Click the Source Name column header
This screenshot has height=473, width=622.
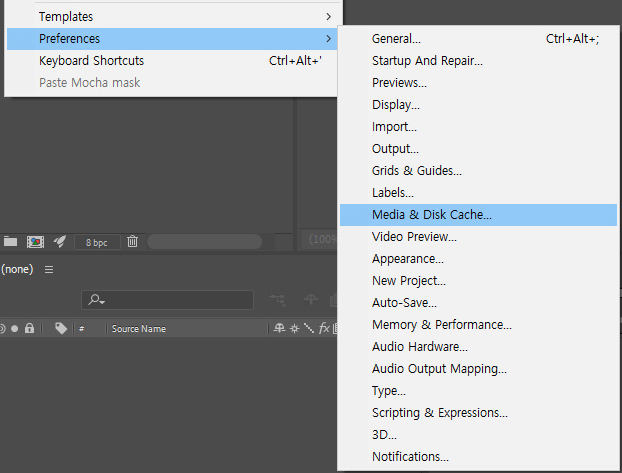tap(138, 329)
